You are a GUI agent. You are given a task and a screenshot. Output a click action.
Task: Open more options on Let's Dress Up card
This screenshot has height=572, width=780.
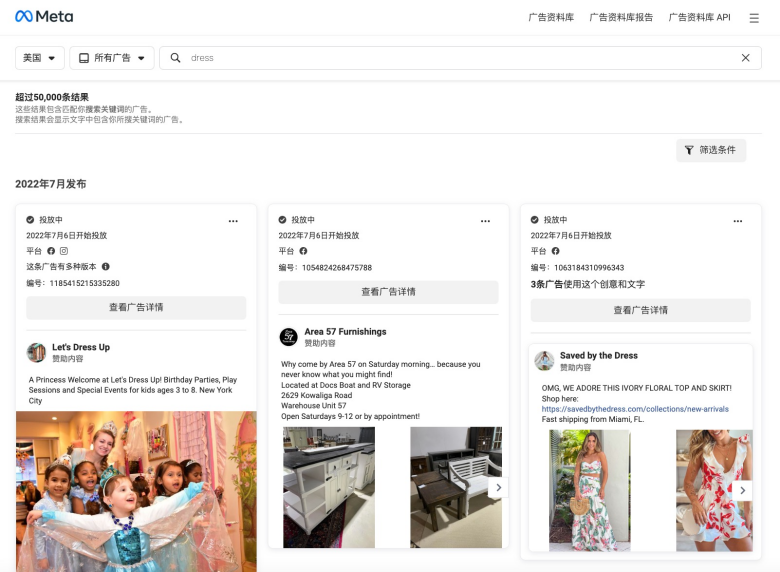tap(233, 221)
